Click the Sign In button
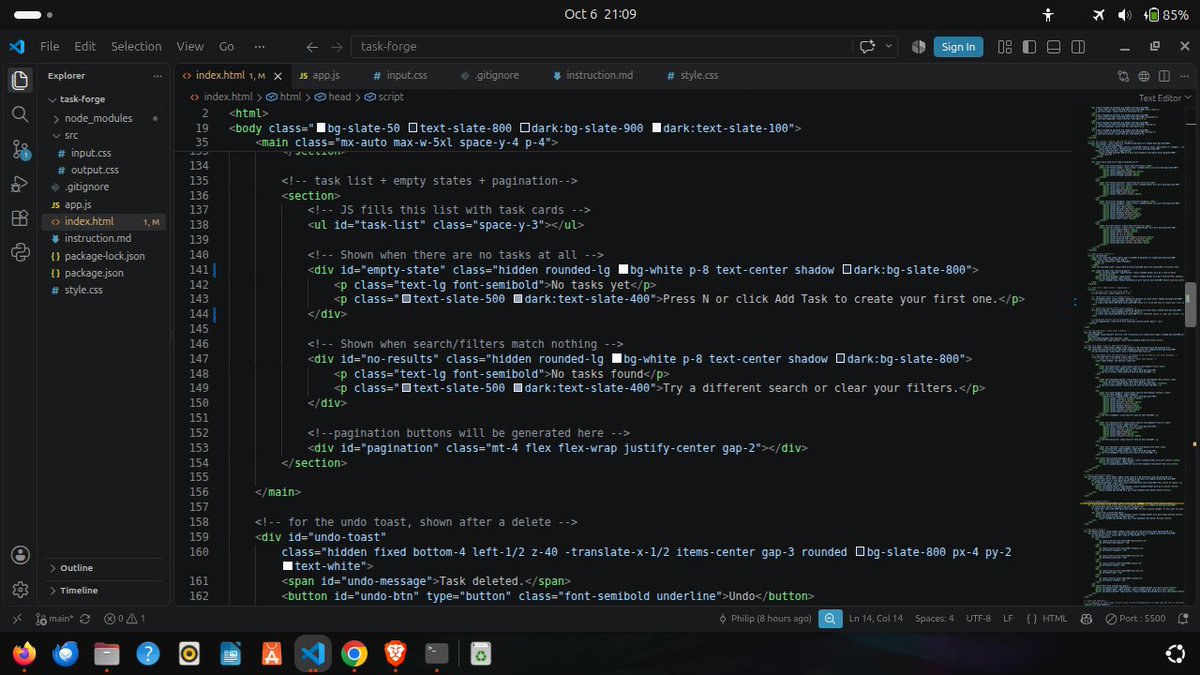1200x675 pixels. pyautogui.click(x=959, y=46)
